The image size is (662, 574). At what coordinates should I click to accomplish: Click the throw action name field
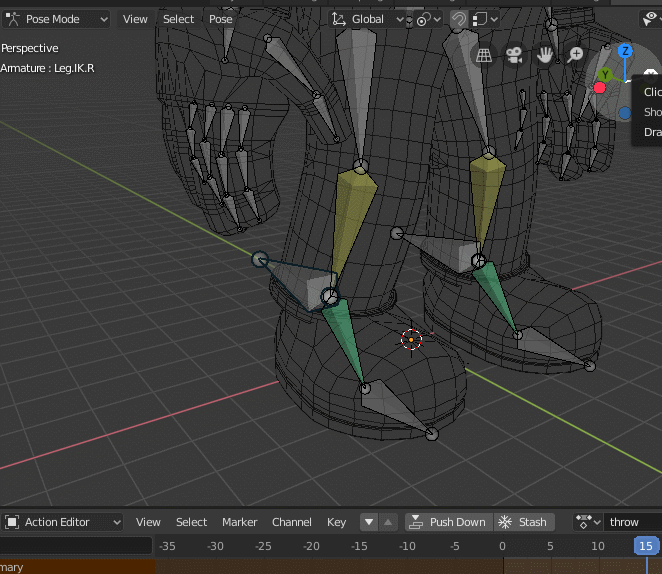633,523
